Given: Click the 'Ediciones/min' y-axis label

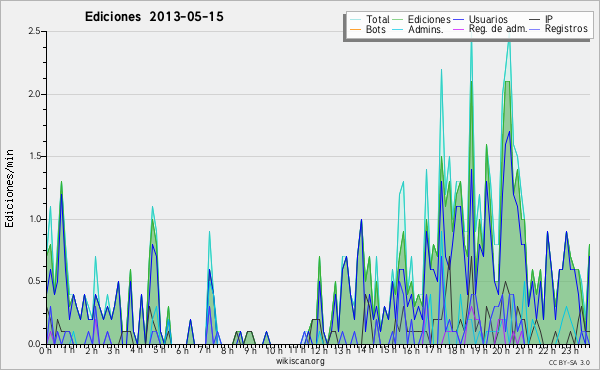Looking at the screenshot, I should (x=9, y=188).
